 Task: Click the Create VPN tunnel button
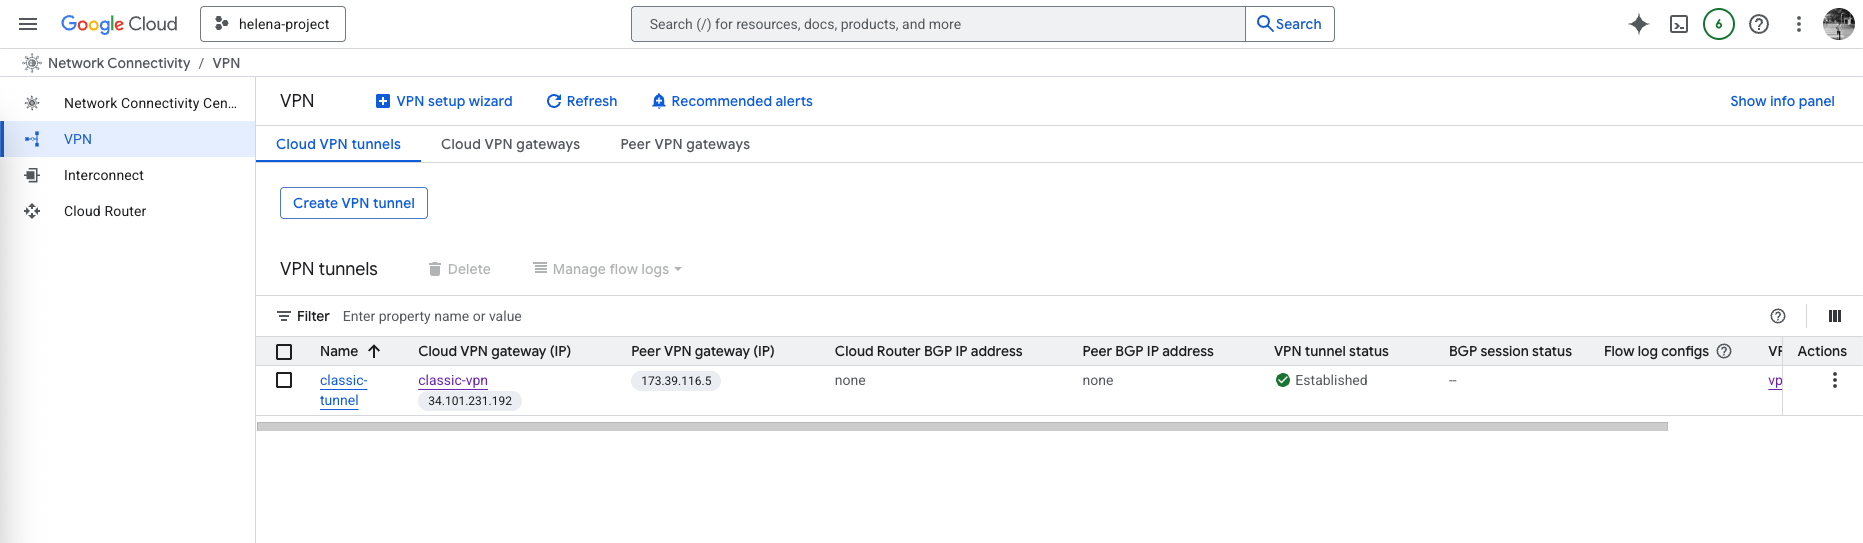point(354,203)
